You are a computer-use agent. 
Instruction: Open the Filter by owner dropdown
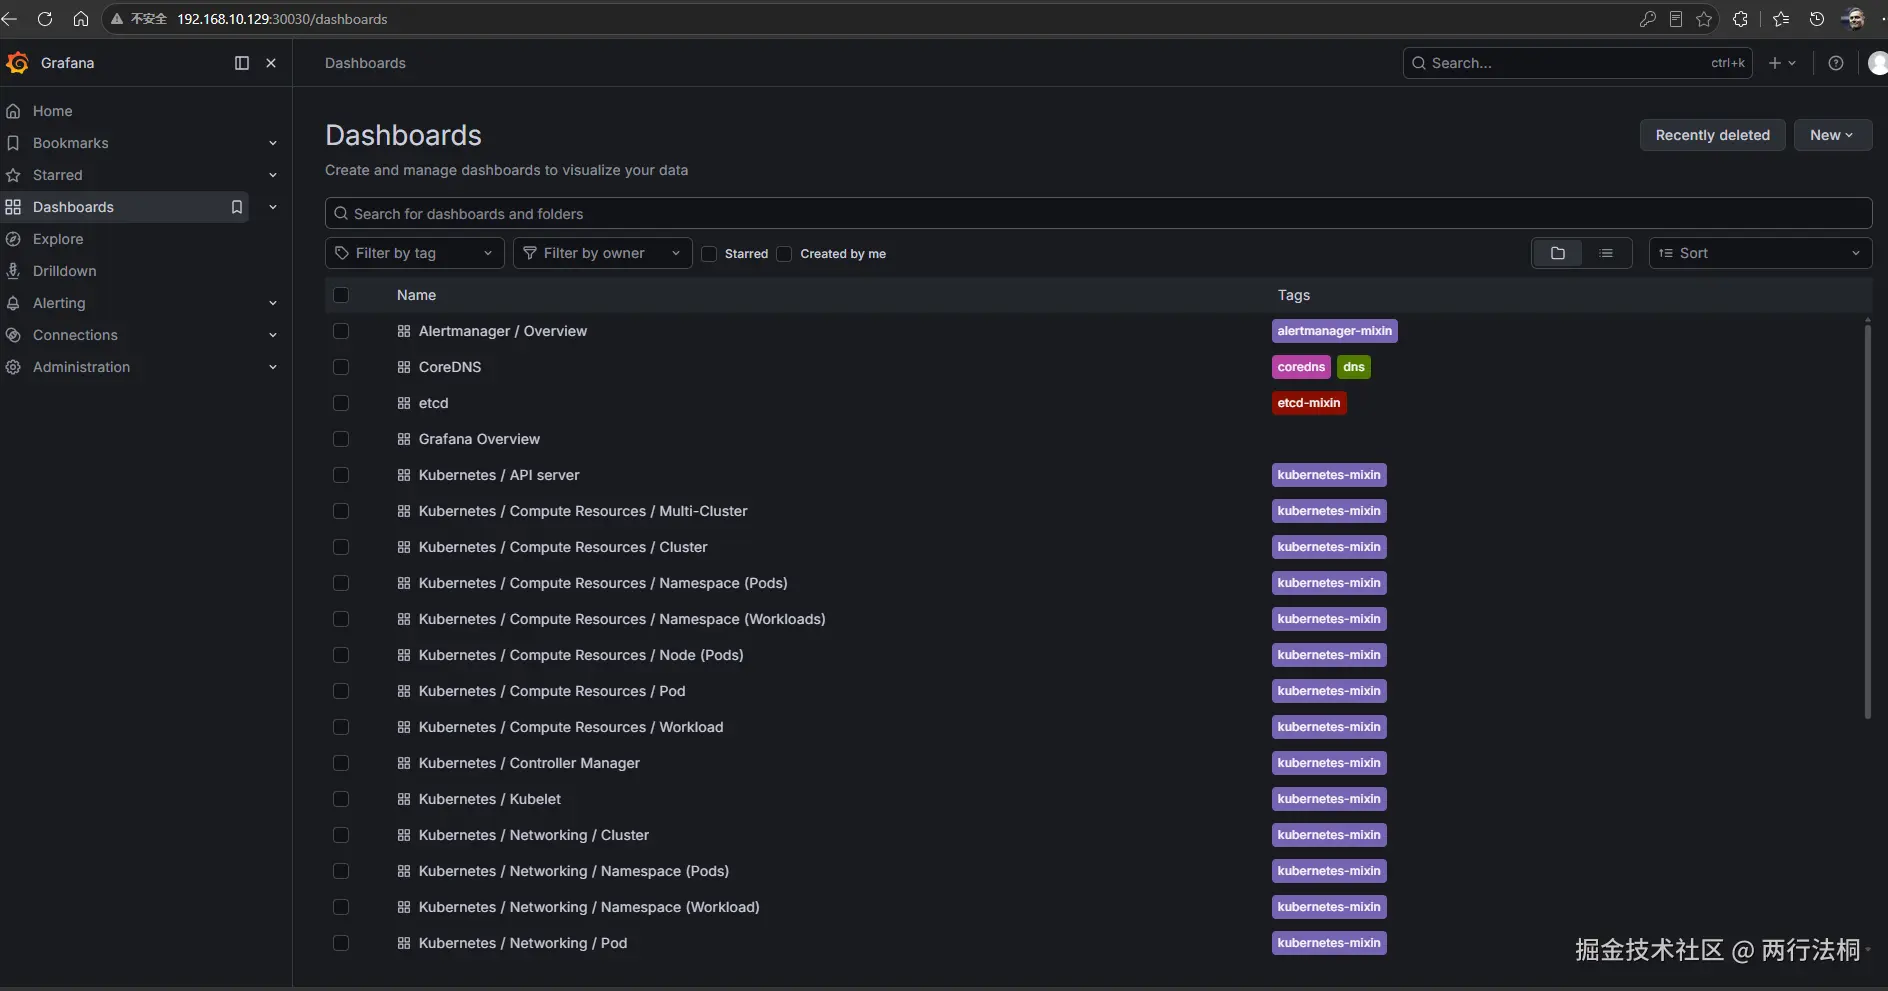coord(603,253)
